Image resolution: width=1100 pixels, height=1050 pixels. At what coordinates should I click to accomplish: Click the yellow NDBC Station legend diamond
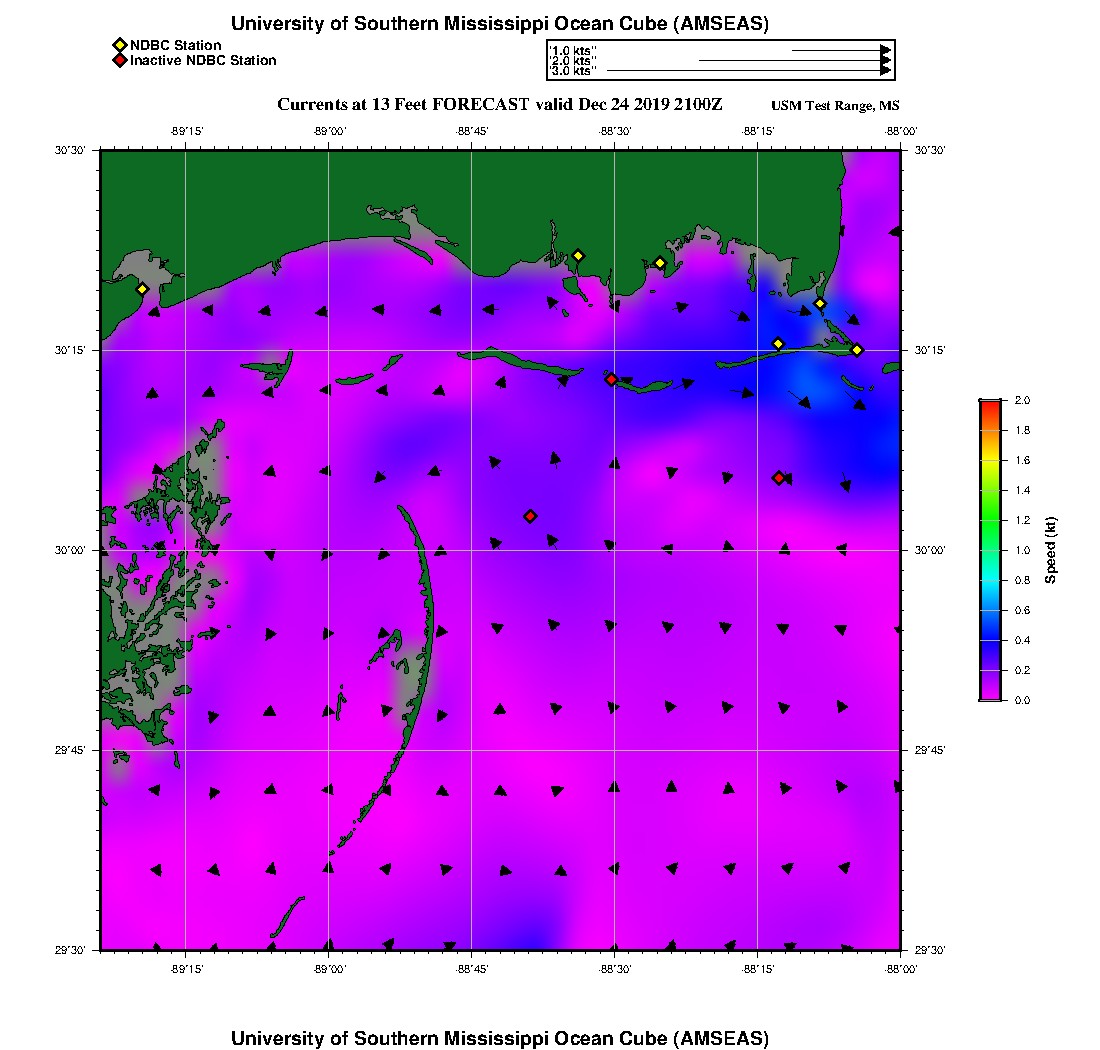(119, 45)
